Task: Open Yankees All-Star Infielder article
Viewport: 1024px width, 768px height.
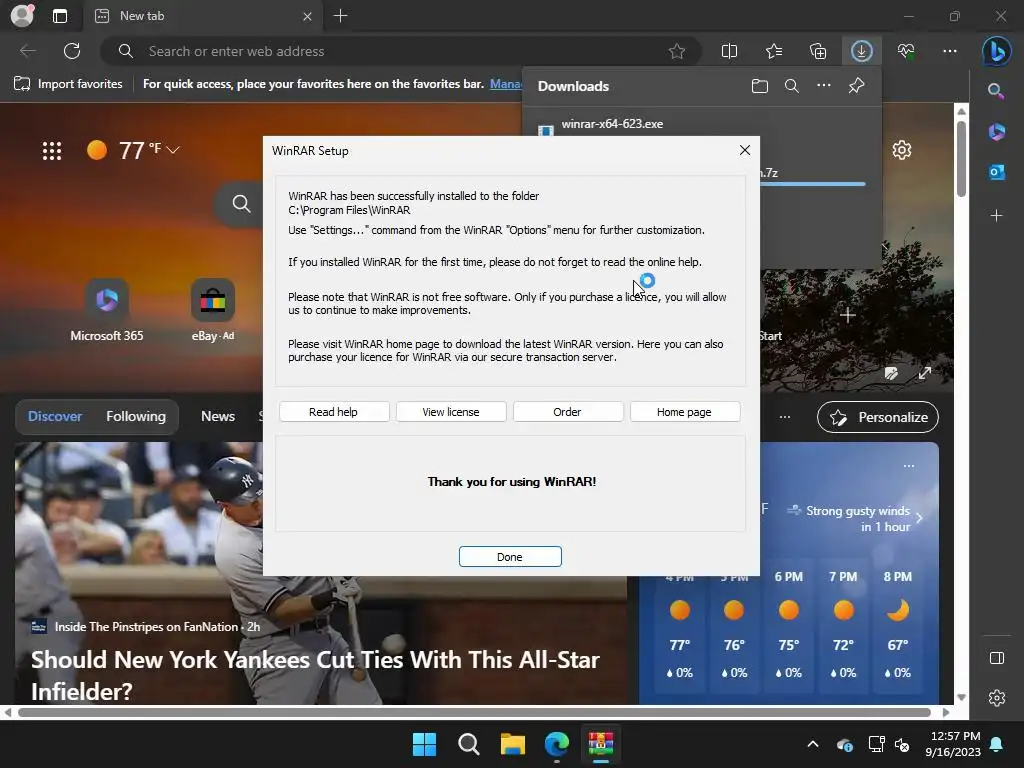Action: coord(315,675)
